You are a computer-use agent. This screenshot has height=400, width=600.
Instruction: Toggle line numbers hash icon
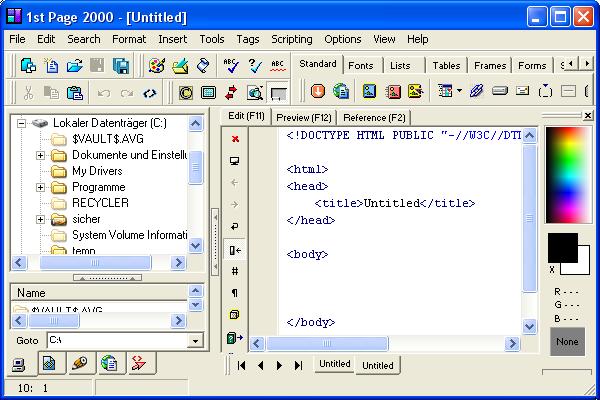[235, 271]
